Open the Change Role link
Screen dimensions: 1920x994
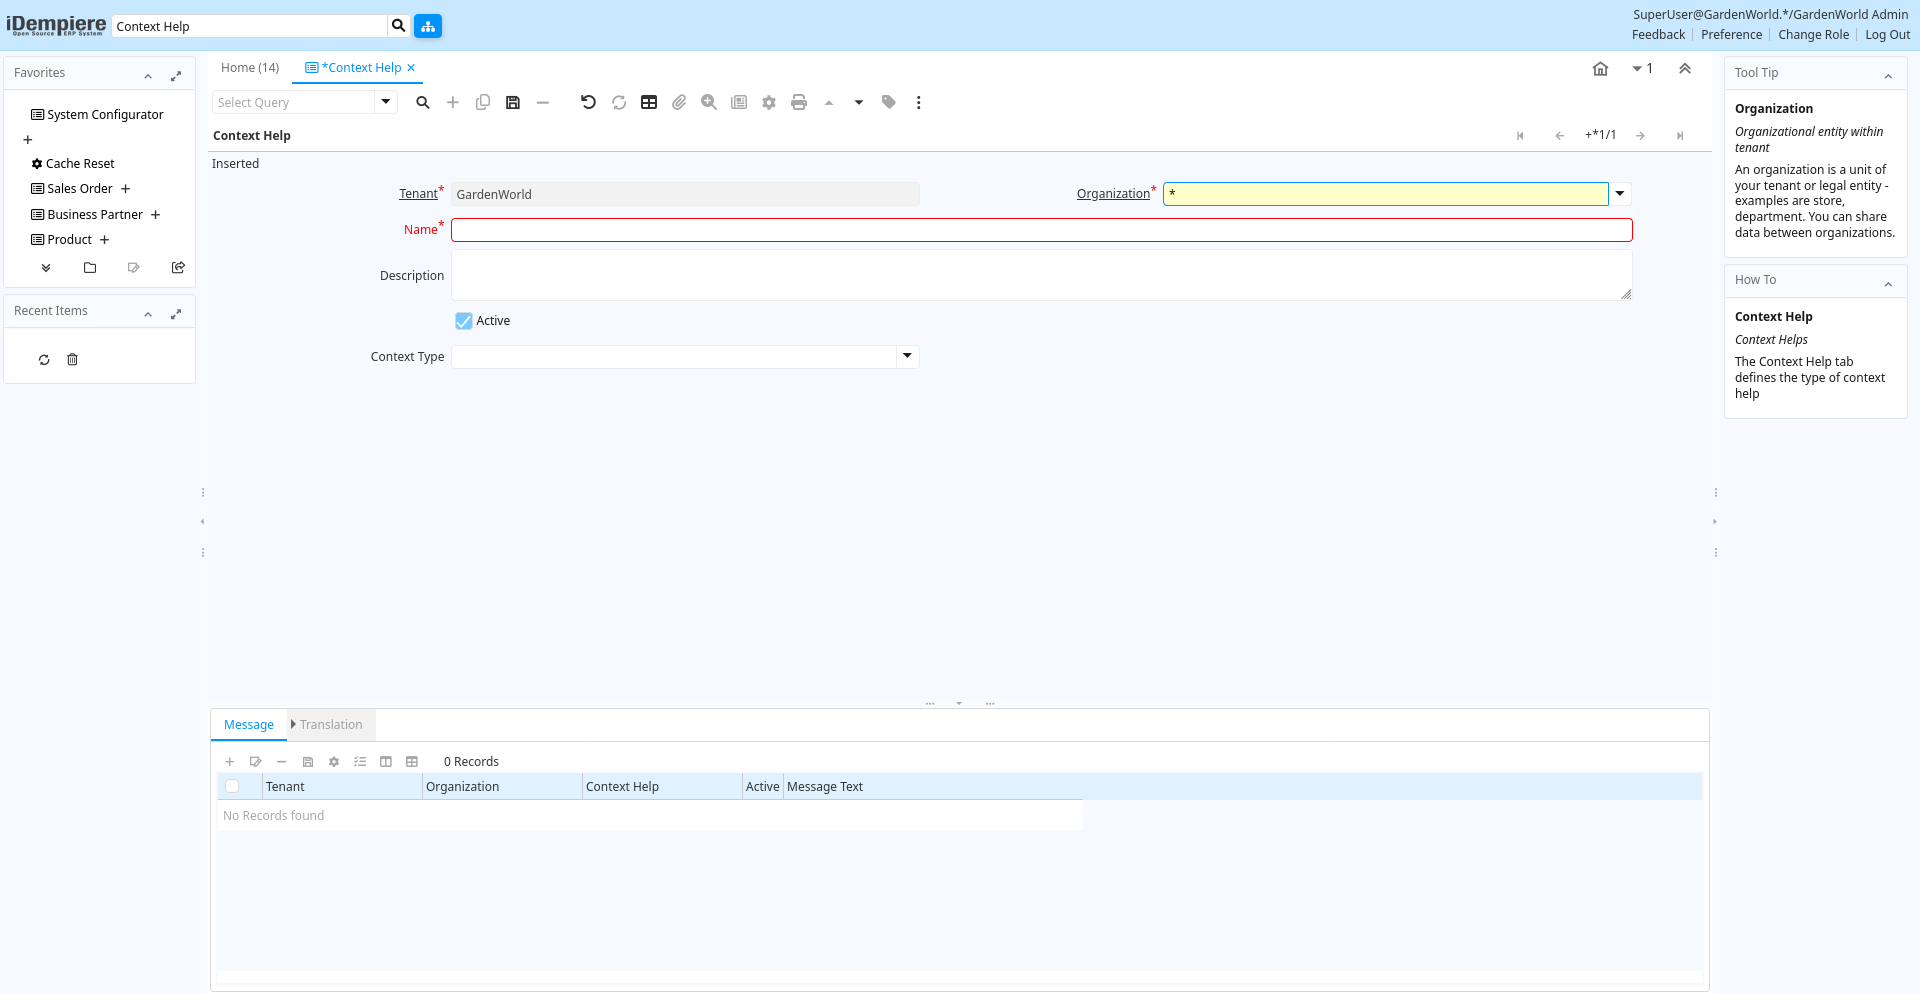tap(1813, 35)
